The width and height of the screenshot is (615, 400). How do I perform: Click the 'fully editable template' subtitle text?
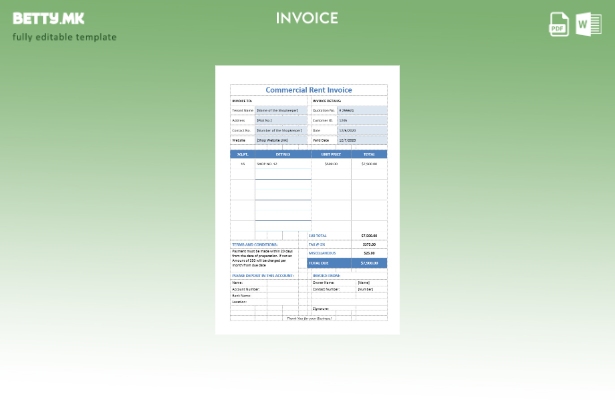pos(64,38)
